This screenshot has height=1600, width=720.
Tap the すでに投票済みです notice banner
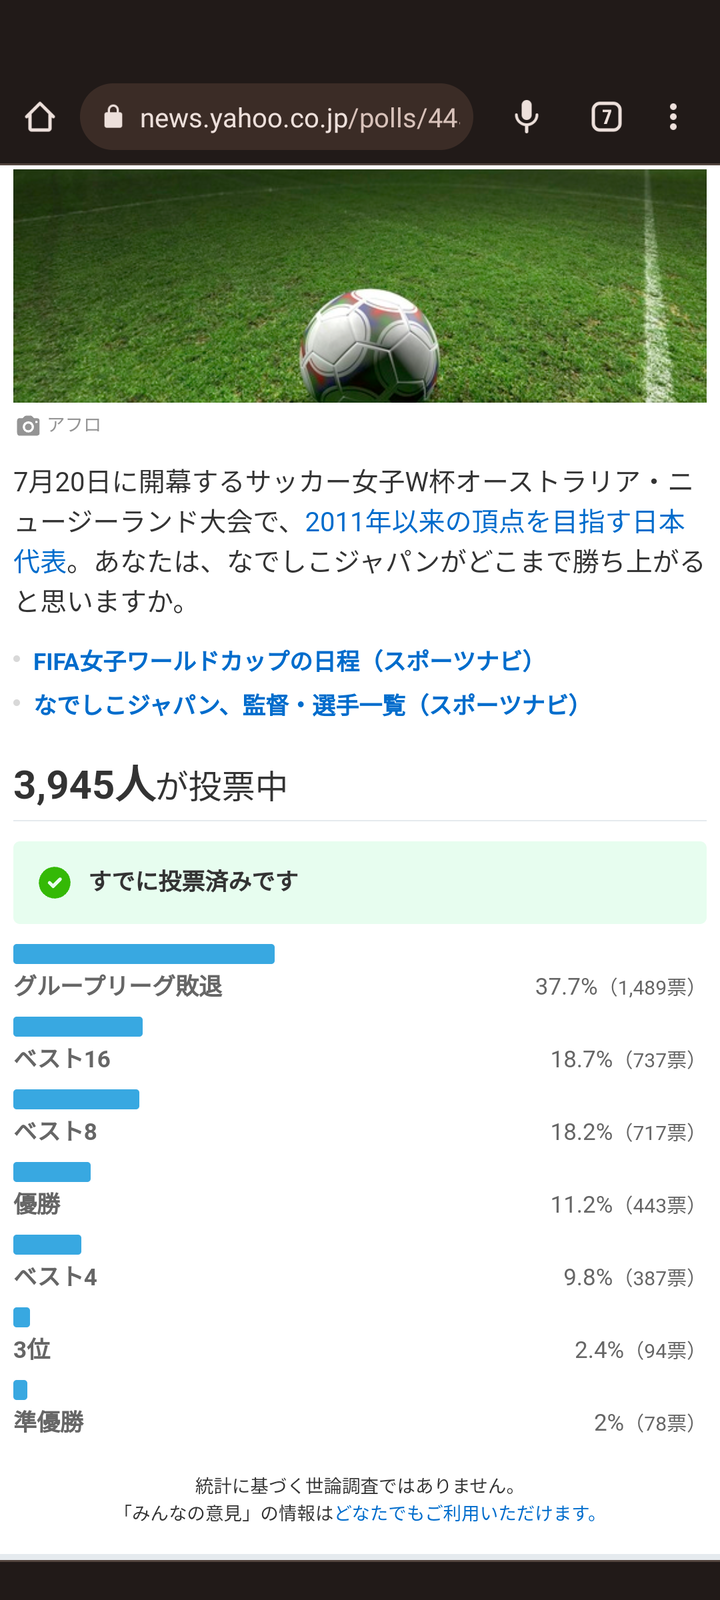[360, 882]
